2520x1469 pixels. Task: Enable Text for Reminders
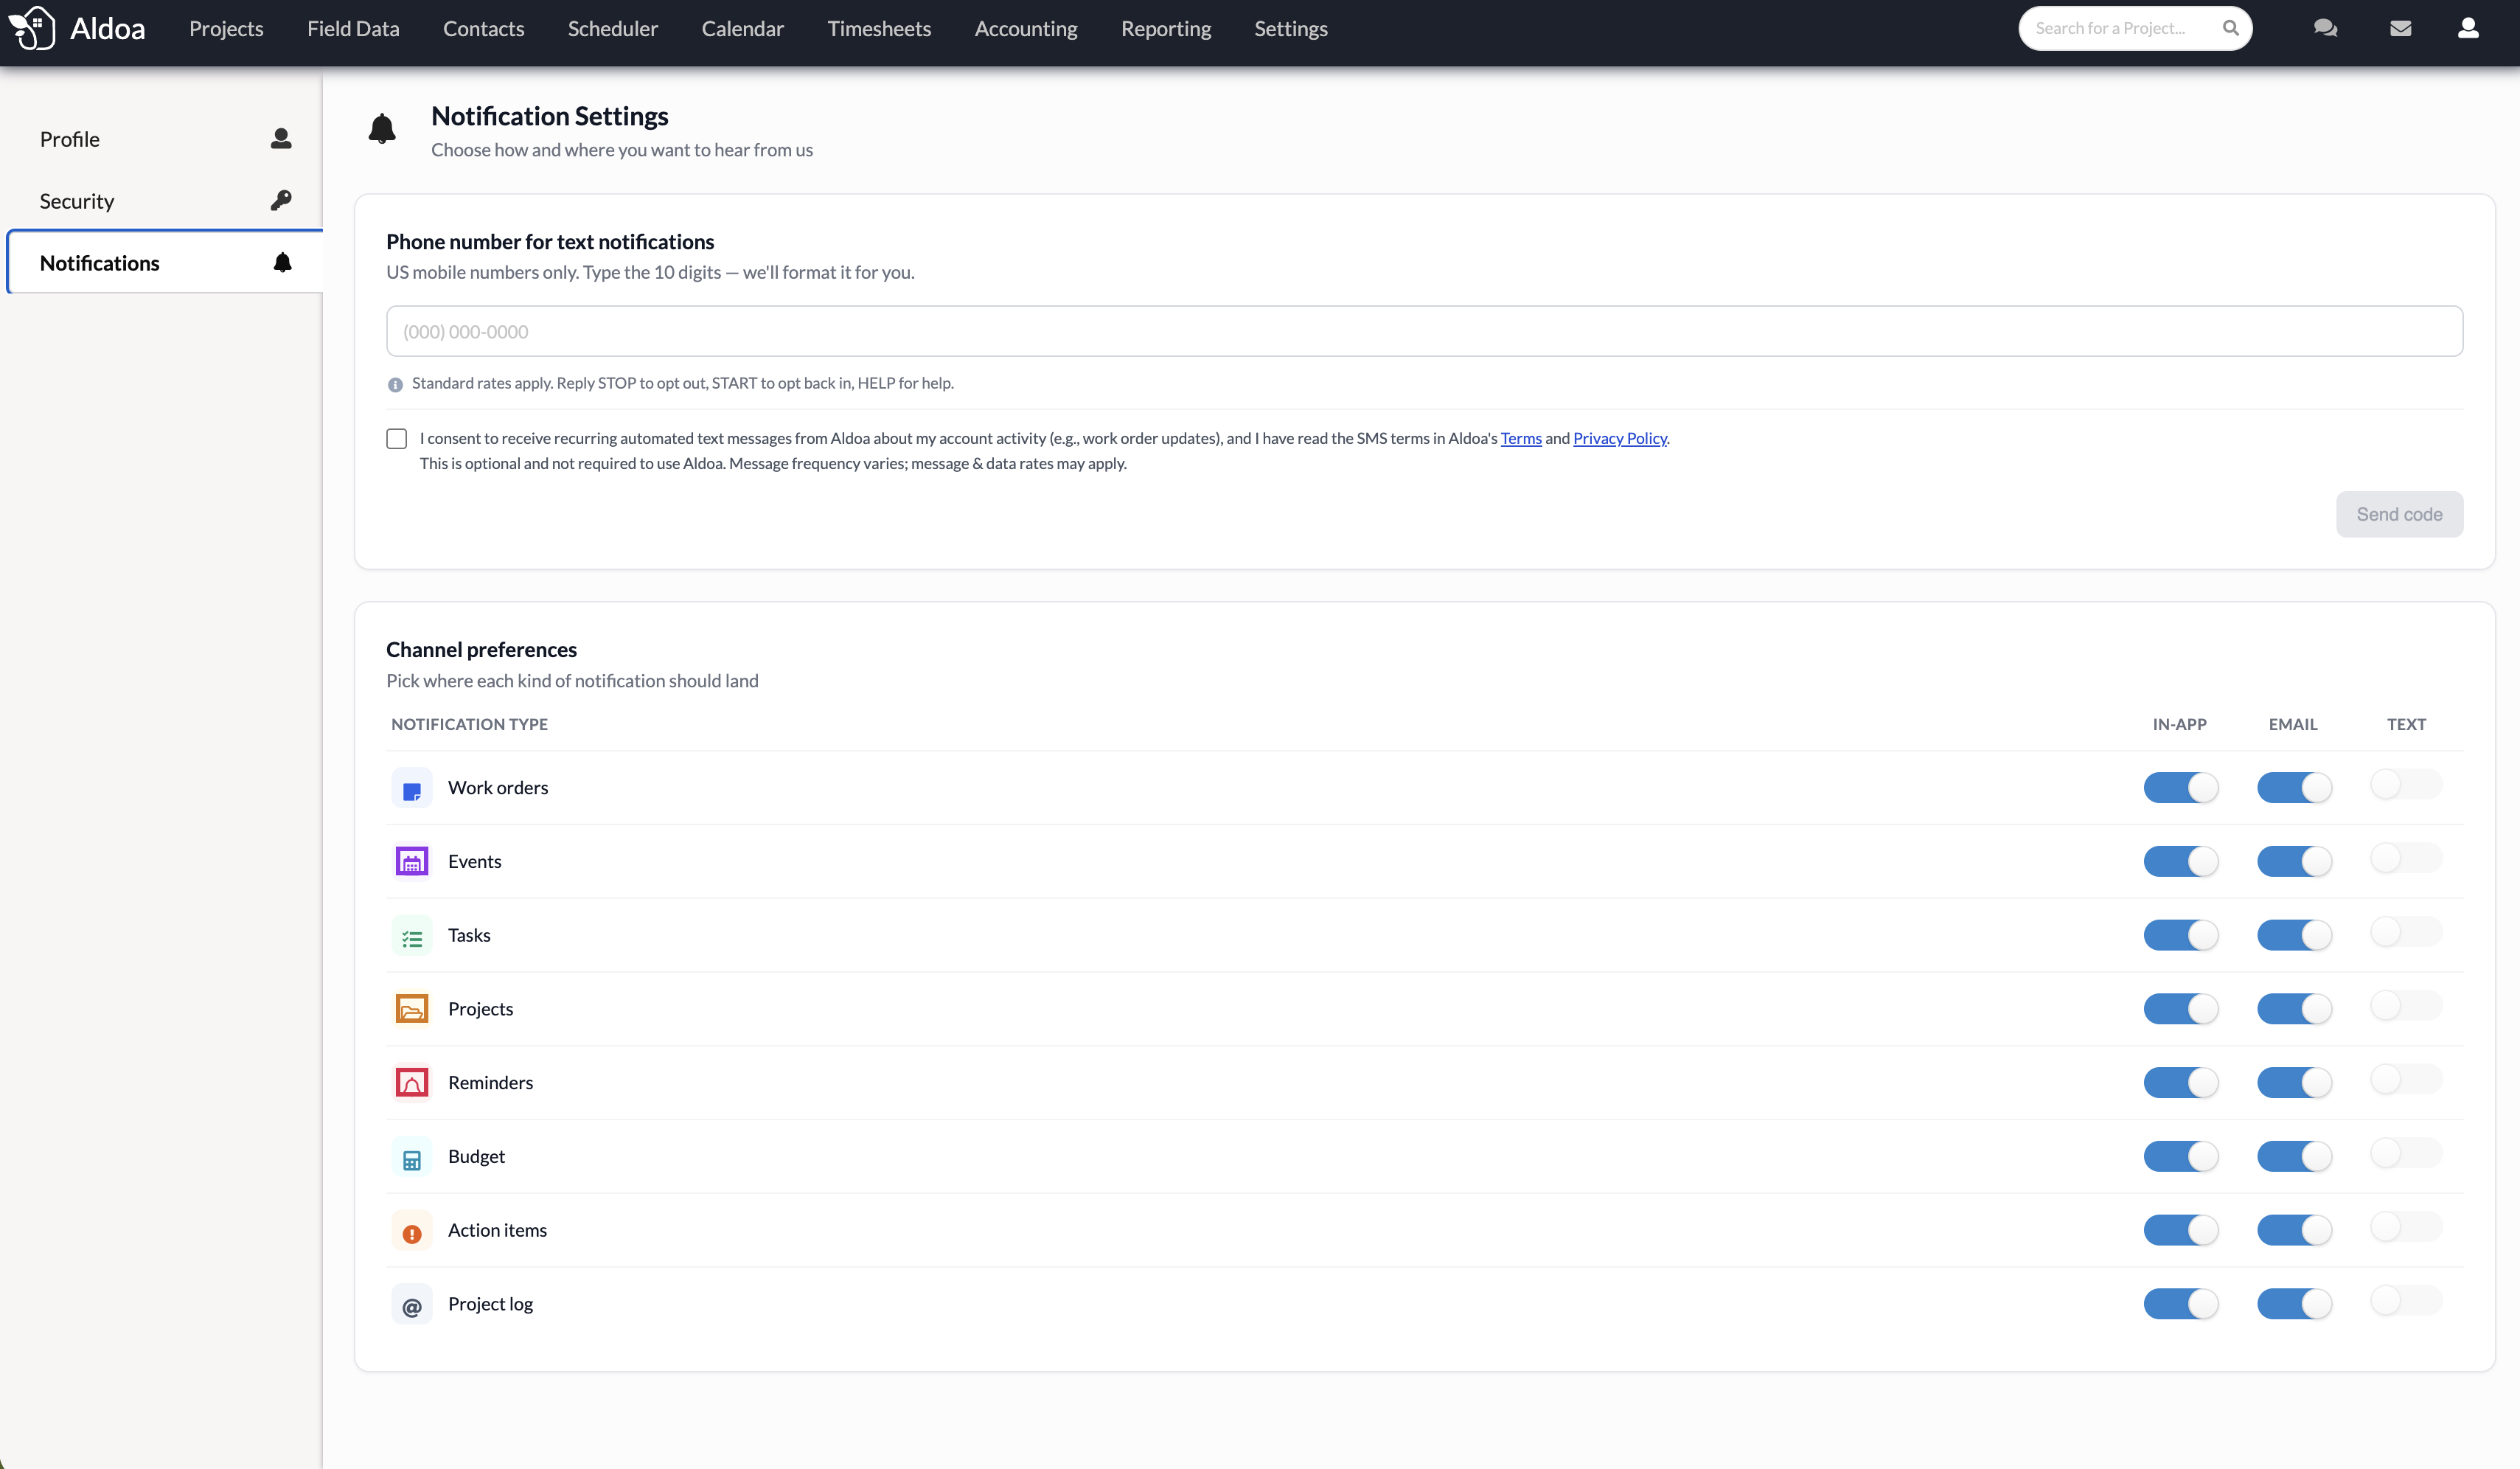[x=2406, y=1079]
